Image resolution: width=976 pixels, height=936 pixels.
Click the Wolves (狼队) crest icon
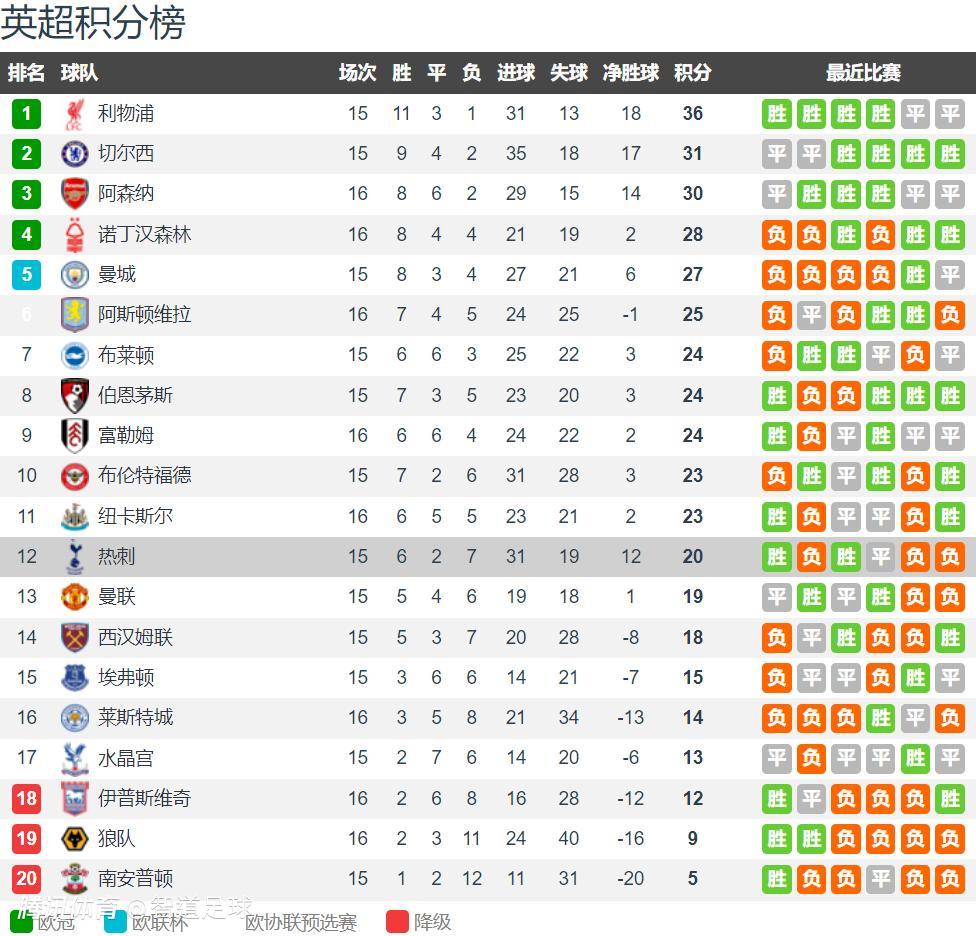(x=74, y=838)
